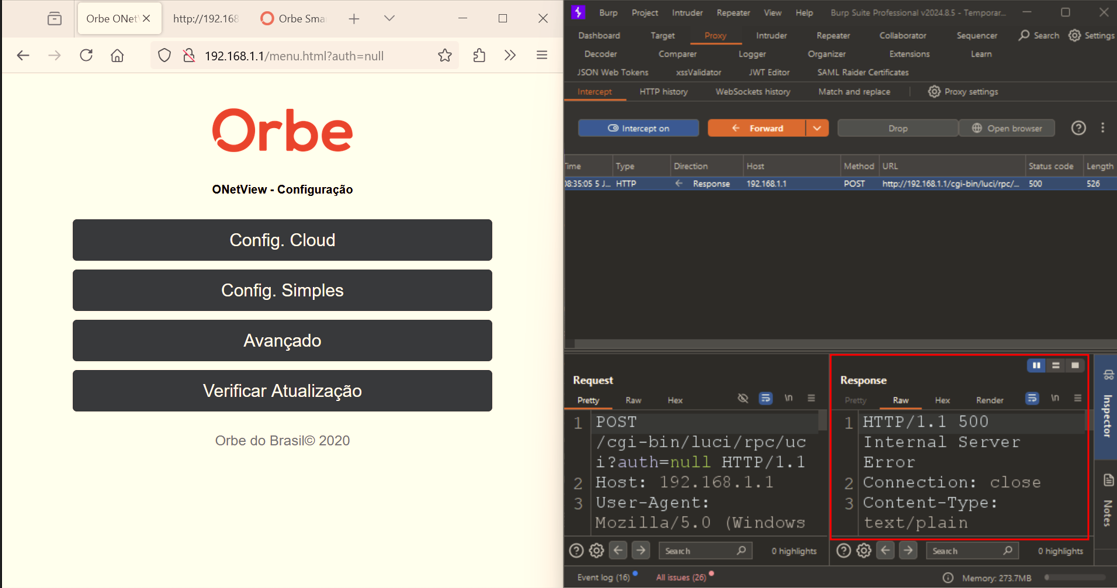Toggle hide non-relevant headers eye icon
1117x588 pixels.
click(x=743, y=398)
